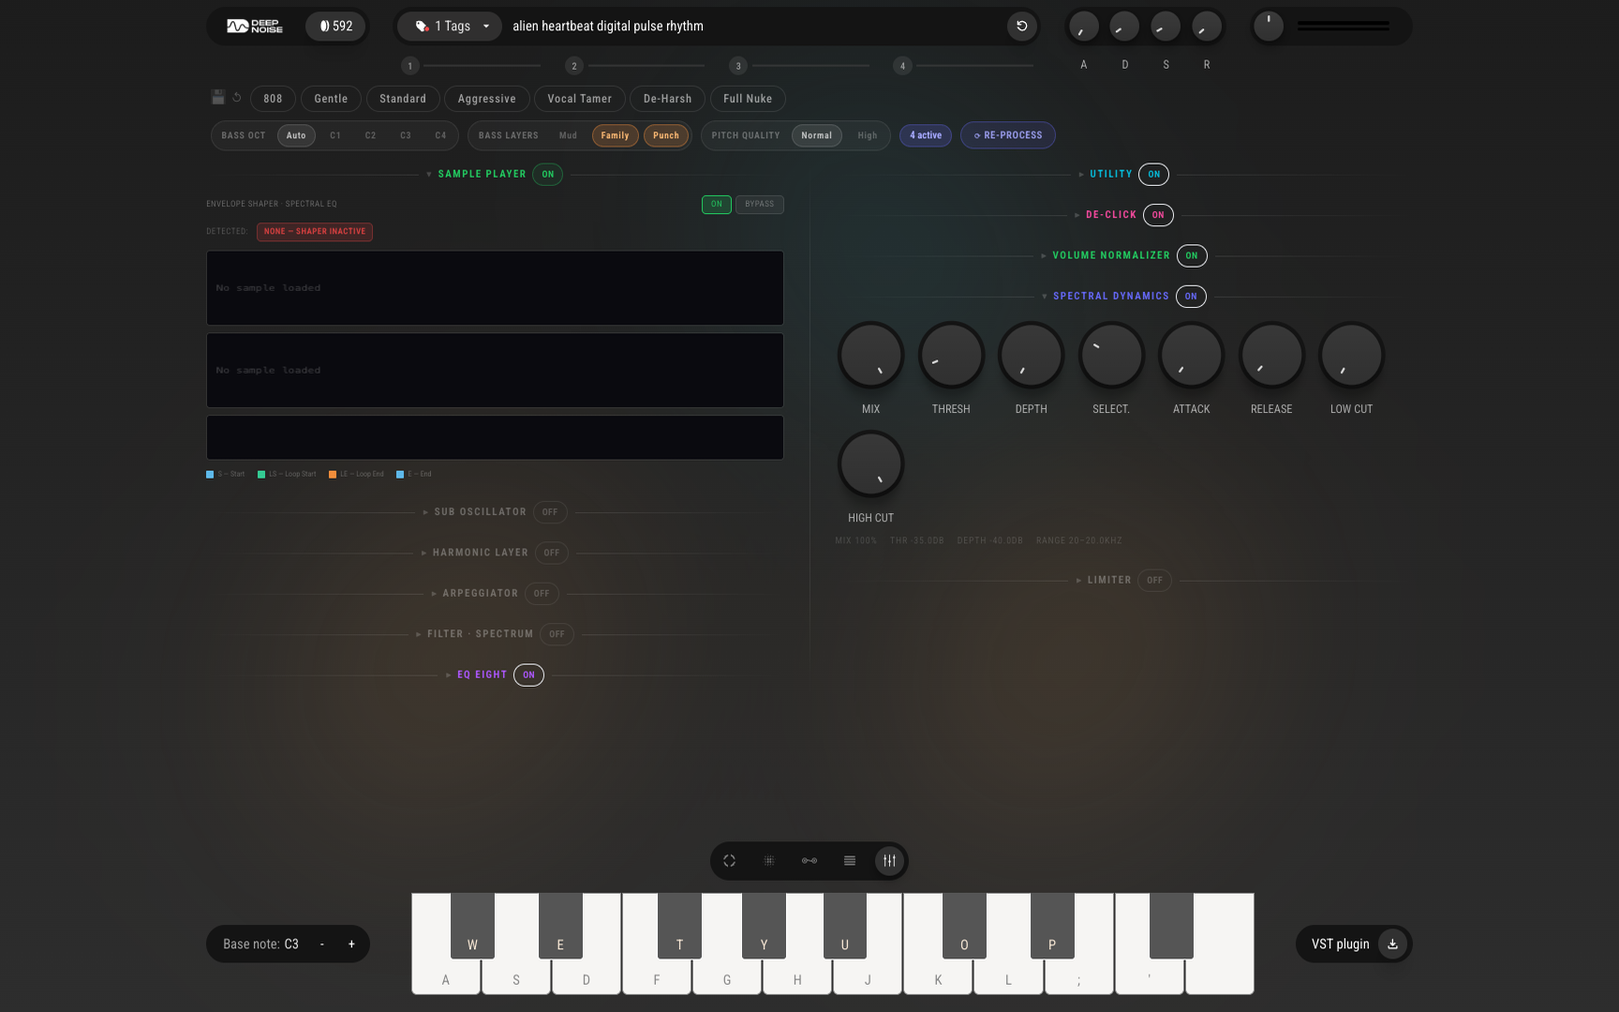
Task: Enable the Limiter OFF toggle
Action: [1154, 581]
